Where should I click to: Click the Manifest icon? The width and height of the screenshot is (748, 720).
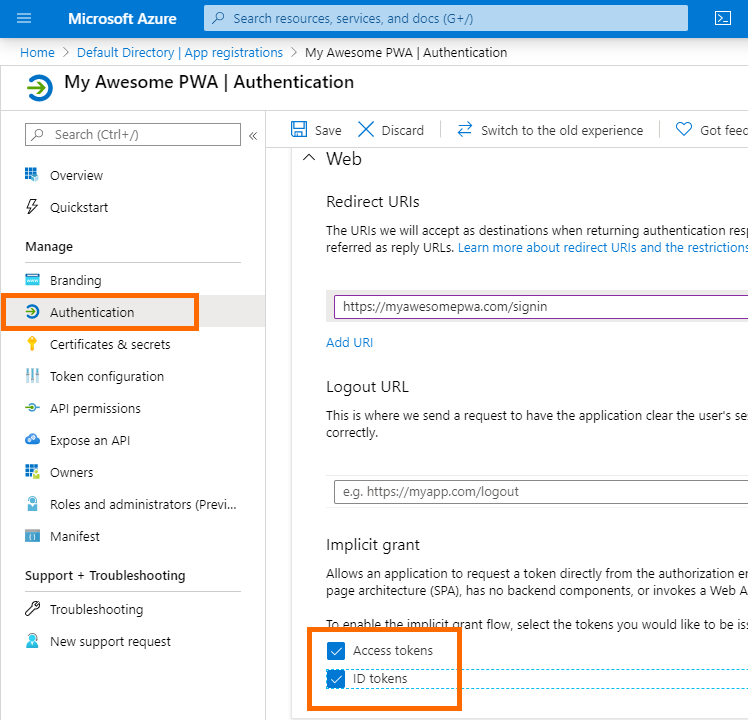[32, 536]
